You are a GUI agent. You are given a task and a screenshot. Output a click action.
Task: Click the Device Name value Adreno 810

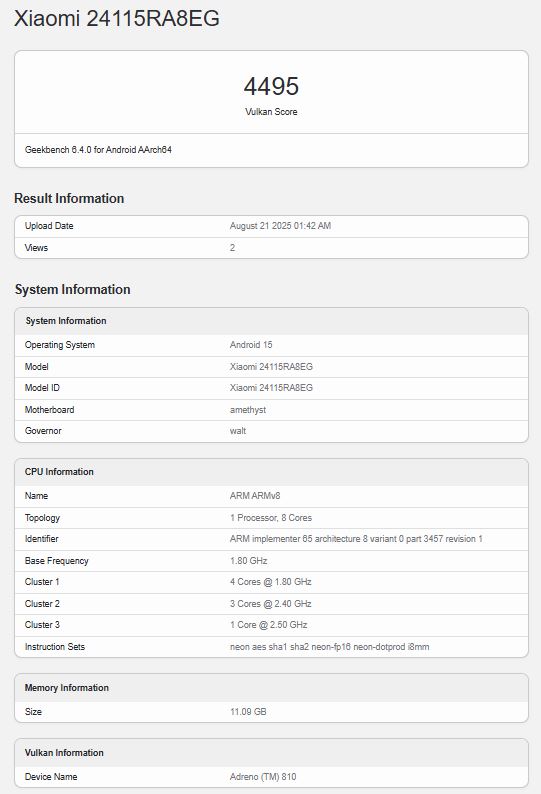263,777
